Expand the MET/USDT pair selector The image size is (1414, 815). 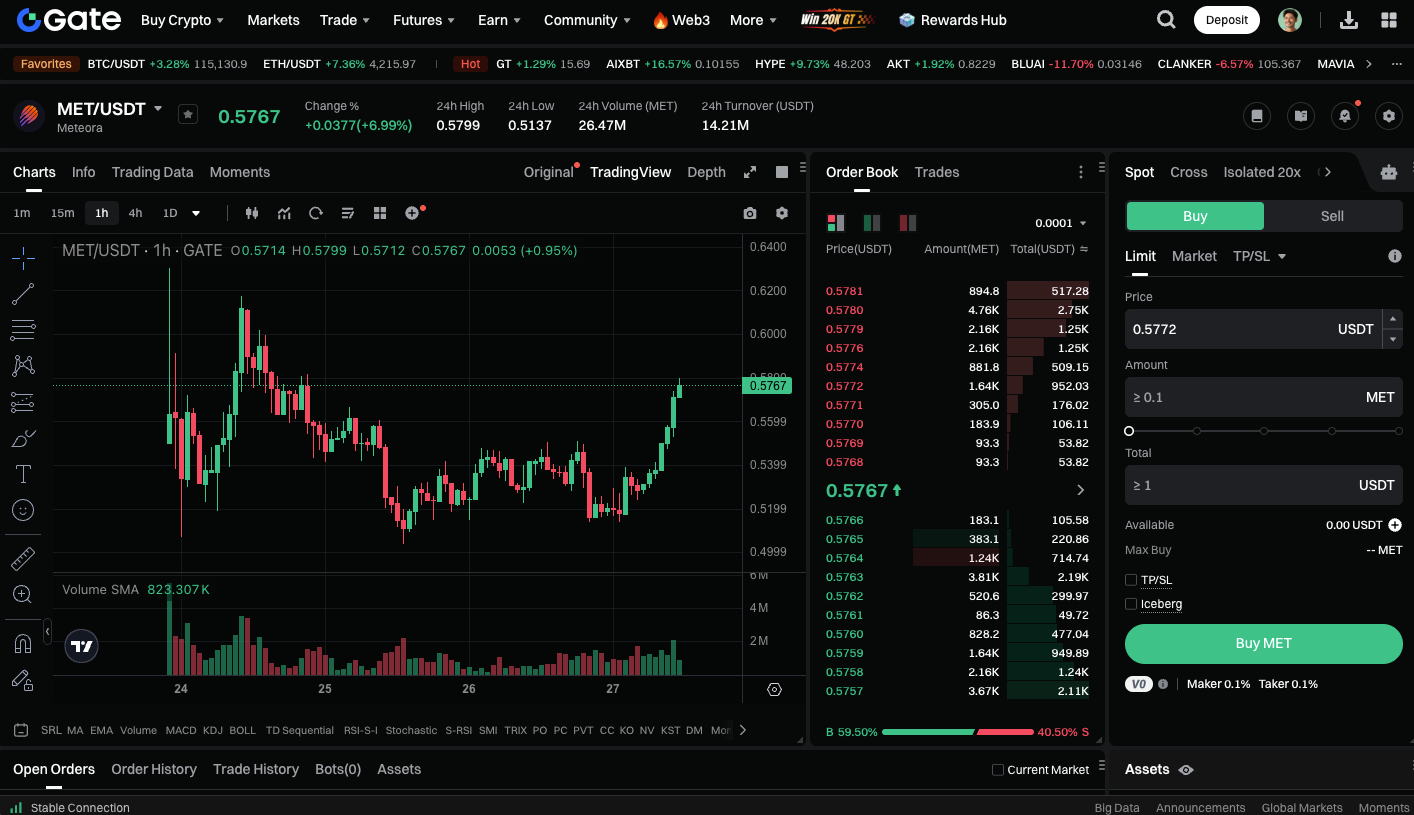pyautogui.click(x=158, y=108)
